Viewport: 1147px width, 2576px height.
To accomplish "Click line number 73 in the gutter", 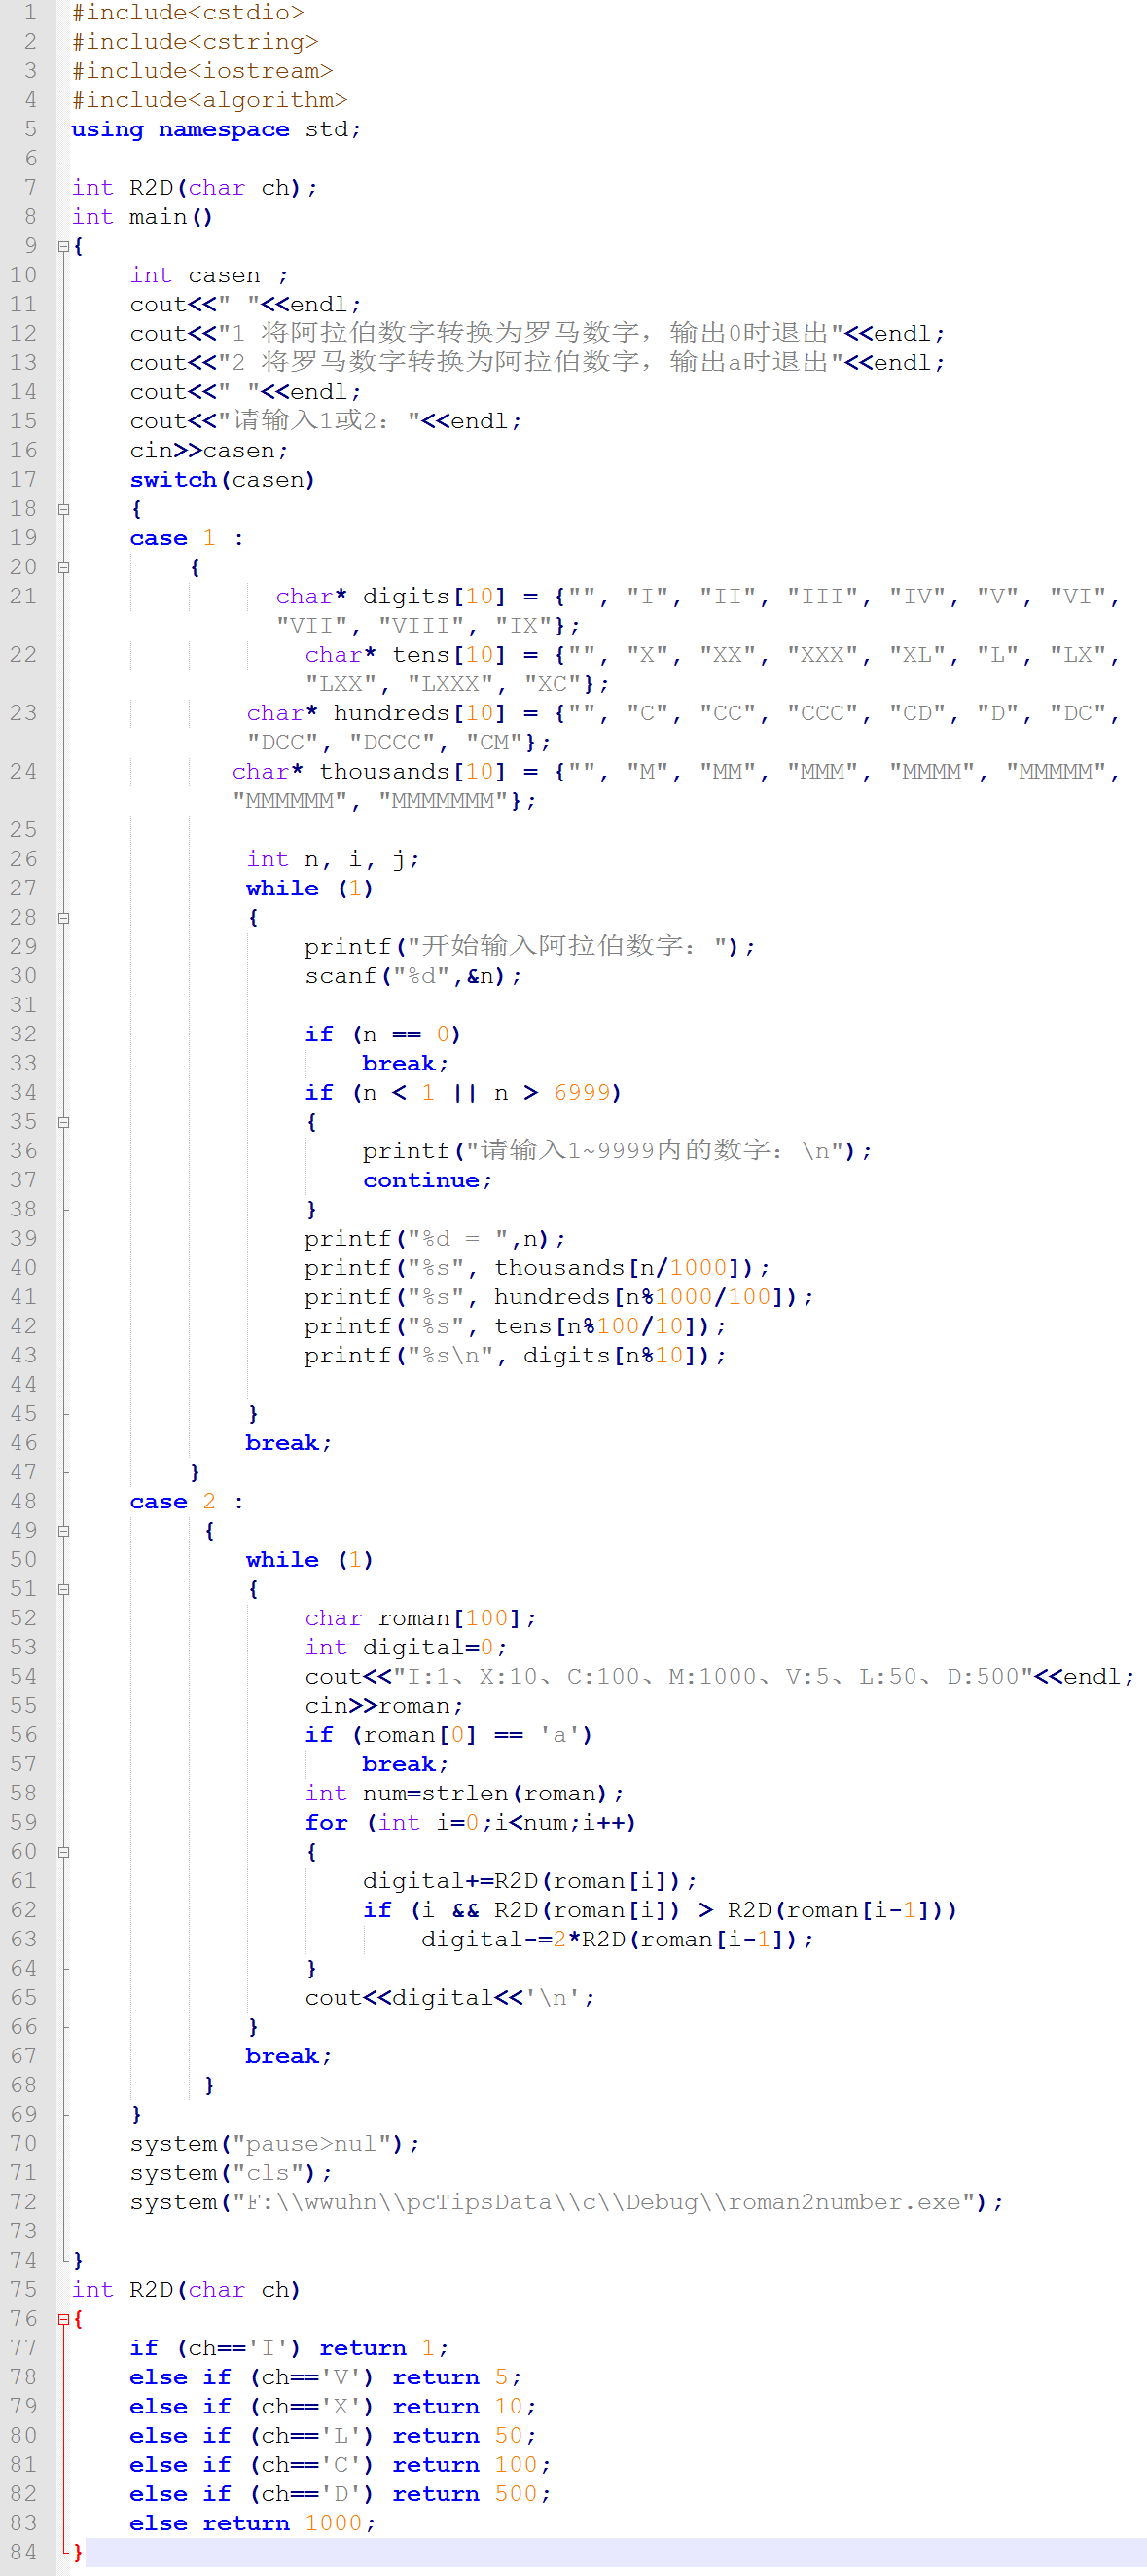I will [x=23, y=2232].
